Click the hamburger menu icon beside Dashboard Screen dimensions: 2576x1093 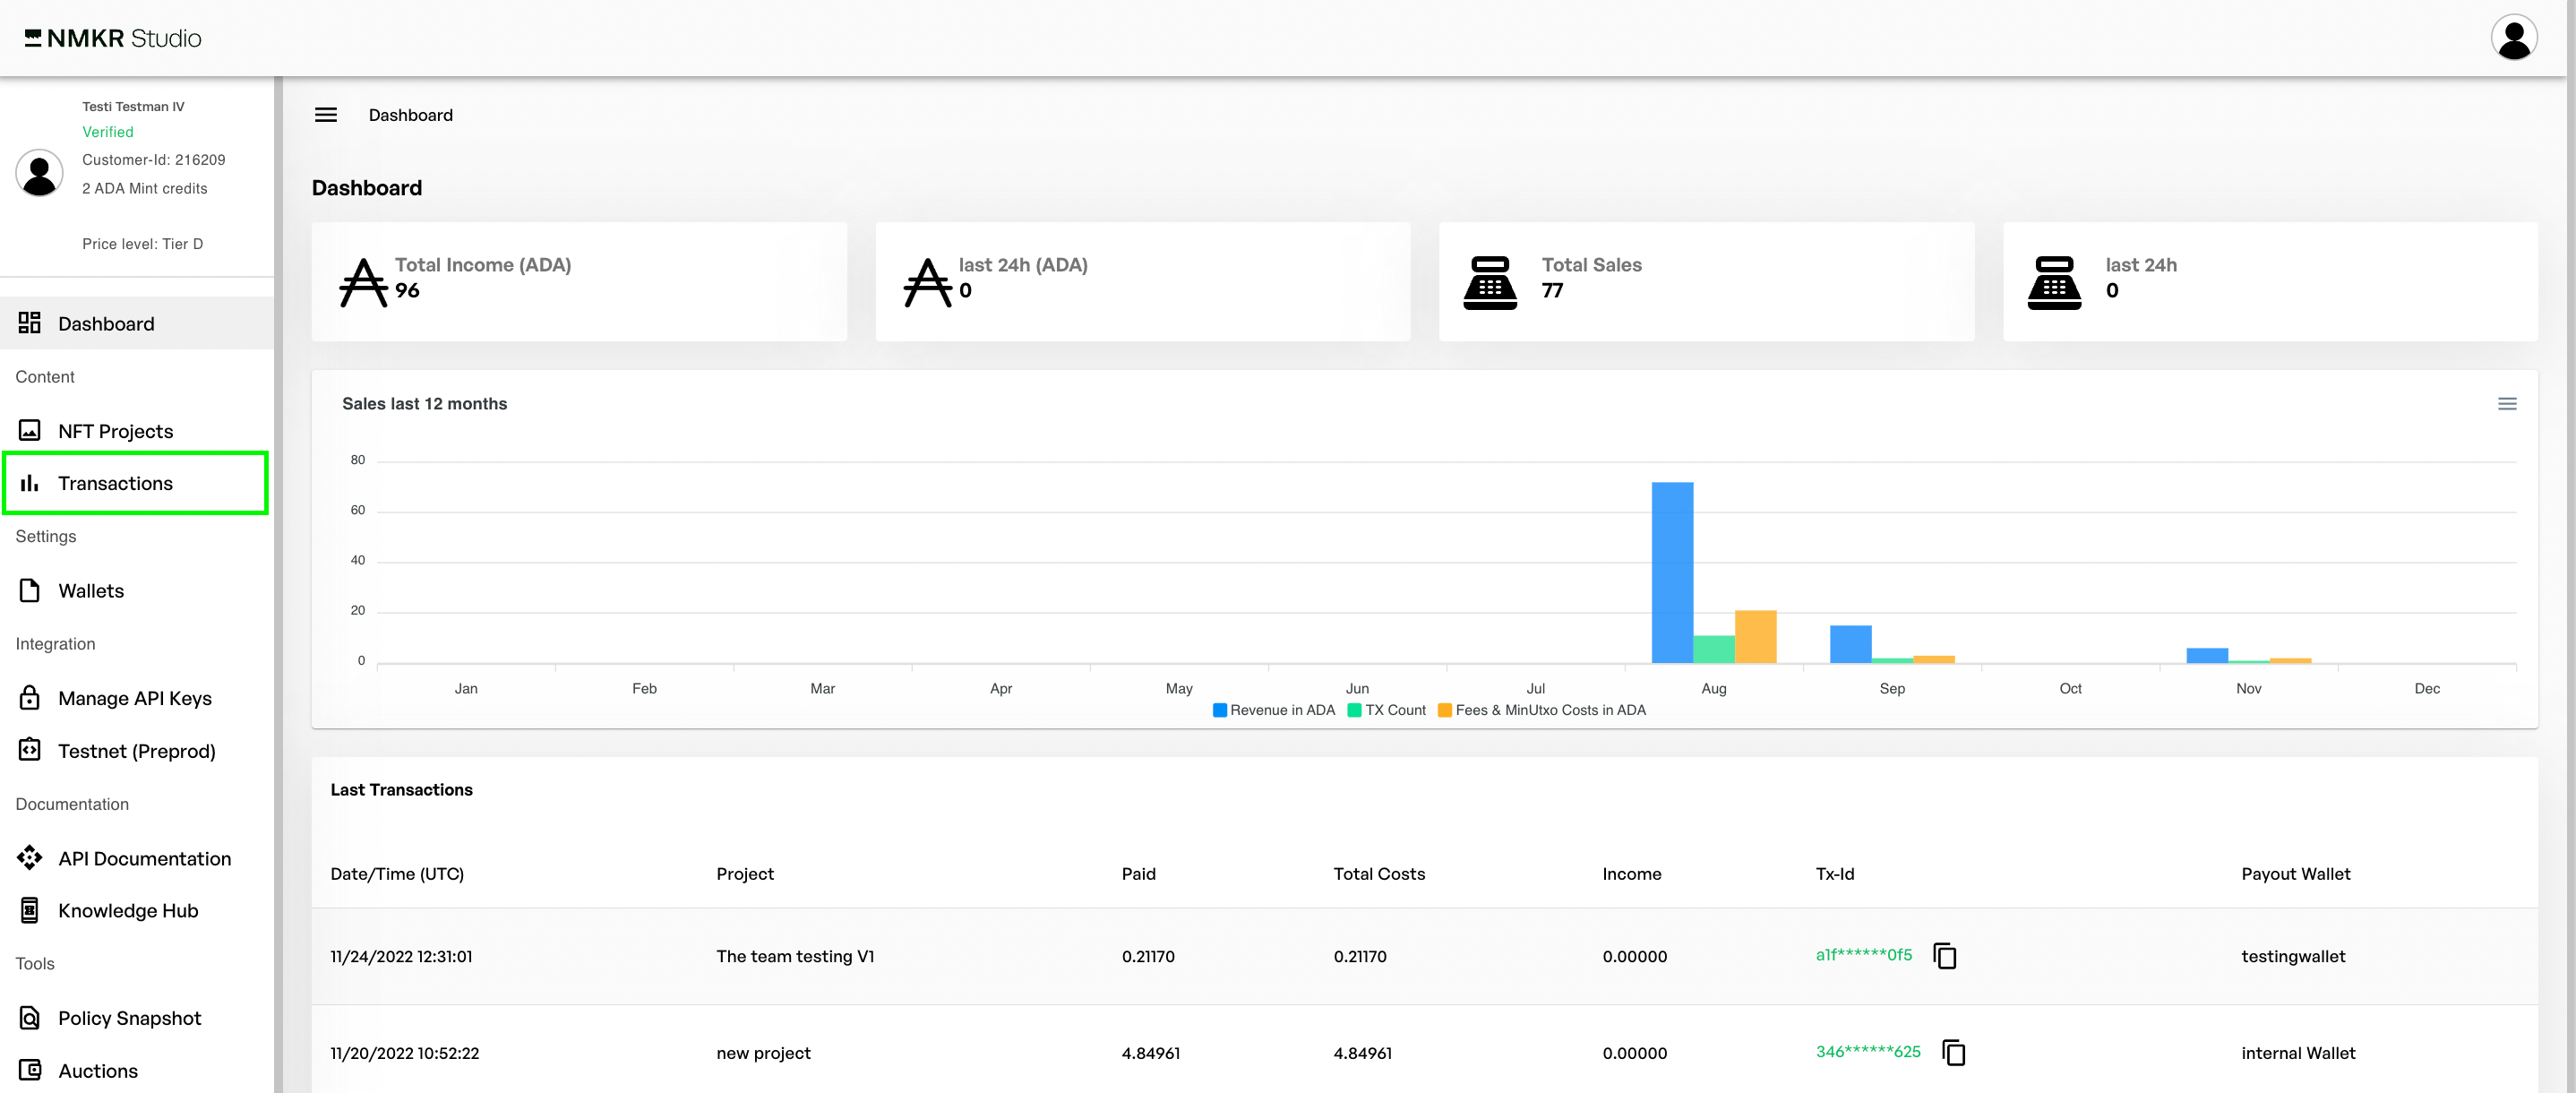[326, 115]
